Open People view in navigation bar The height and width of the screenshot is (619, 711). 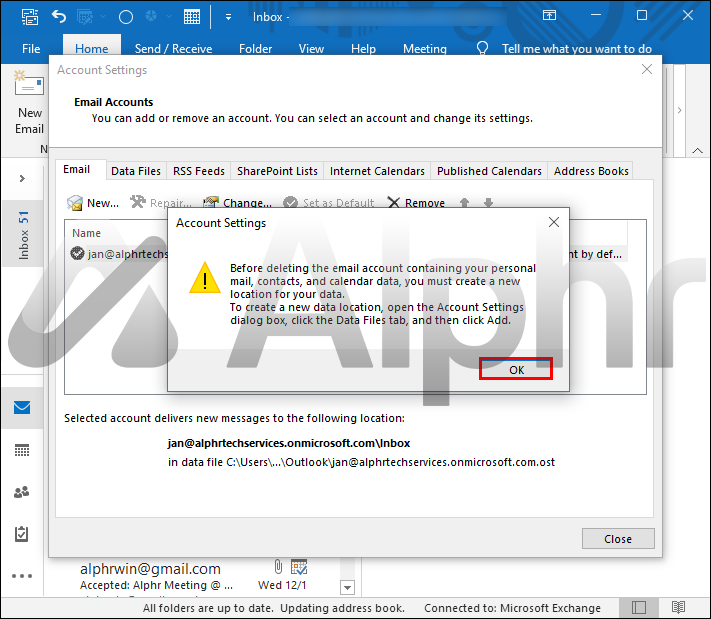click(x=22, y=492)
